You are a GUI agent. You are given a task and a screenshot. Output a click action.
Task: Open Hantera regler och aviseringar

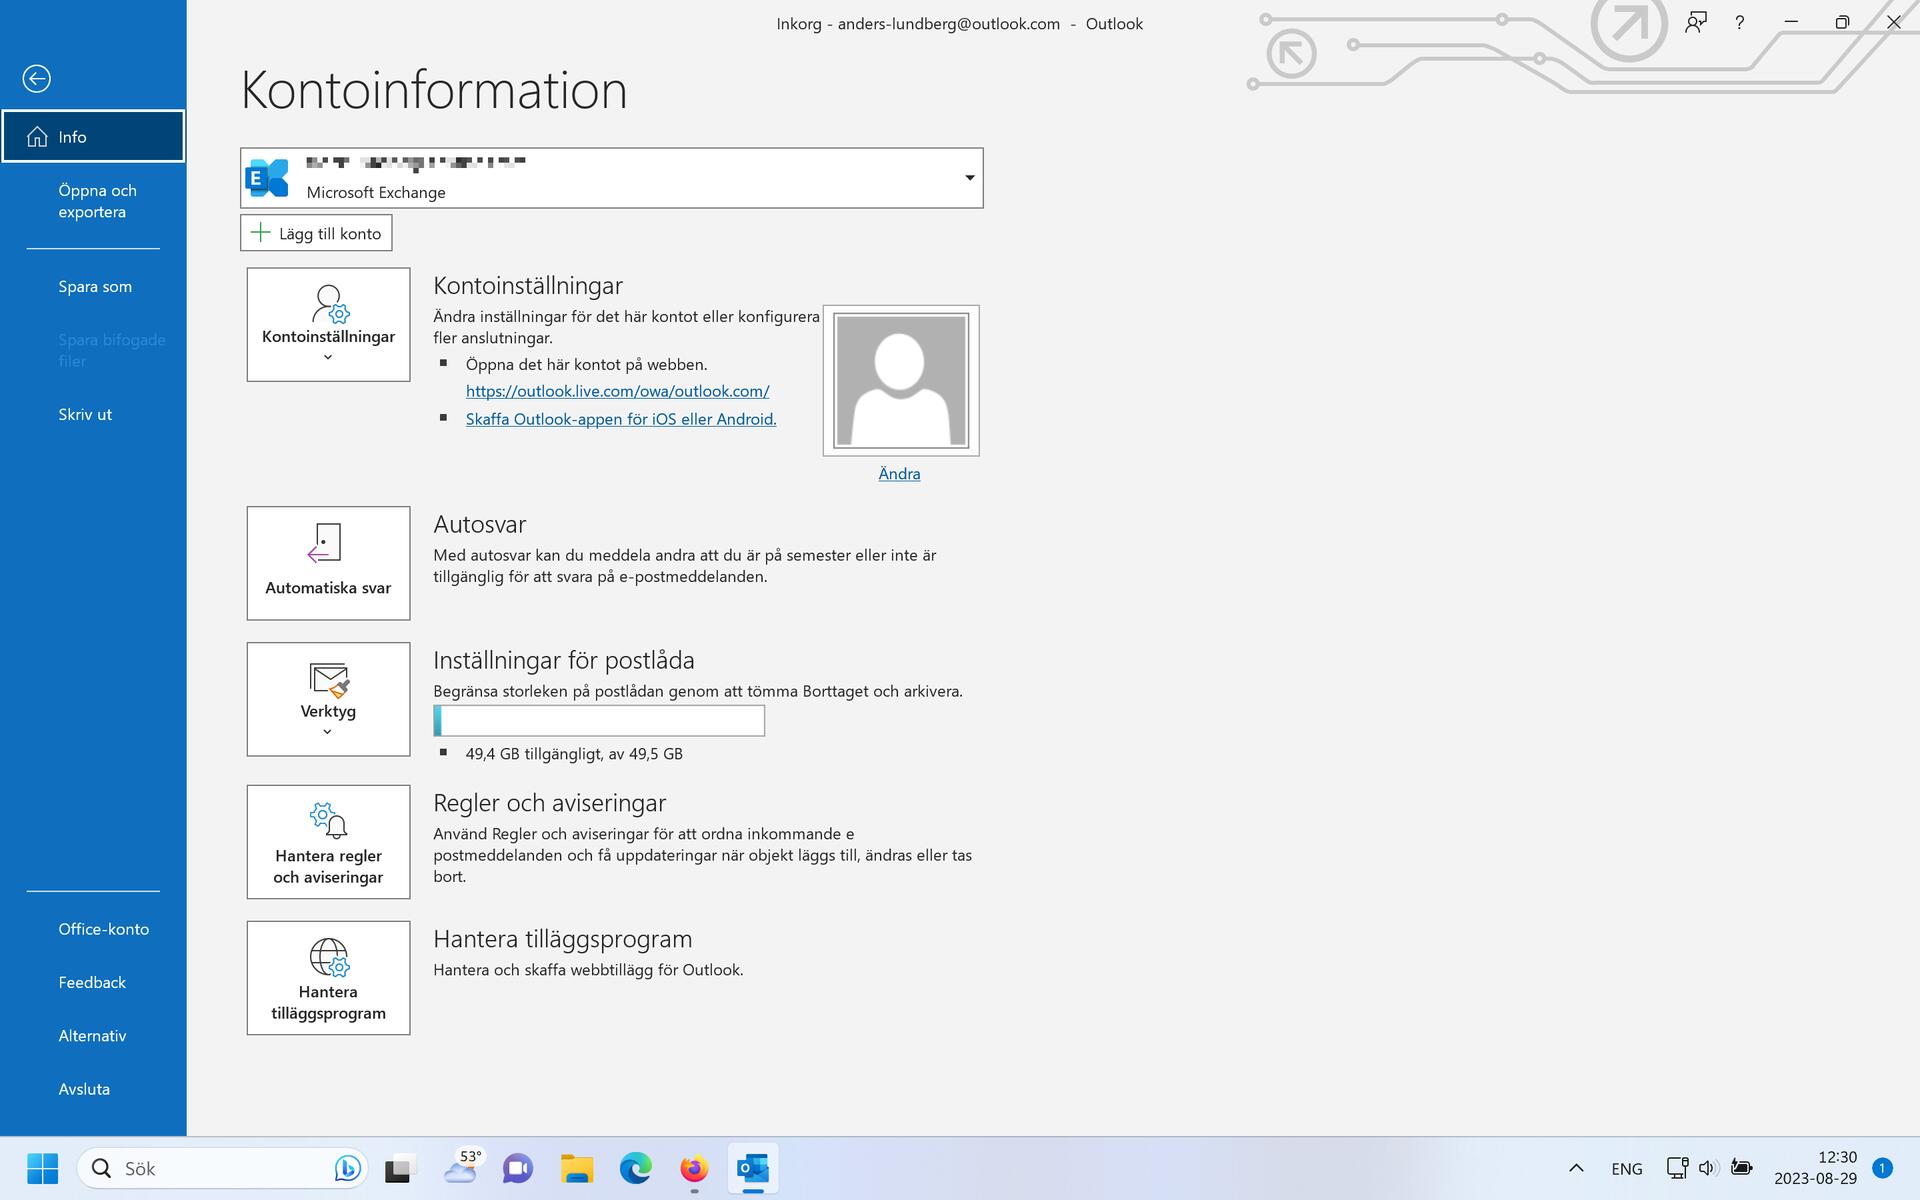click(x=327, y=840)
